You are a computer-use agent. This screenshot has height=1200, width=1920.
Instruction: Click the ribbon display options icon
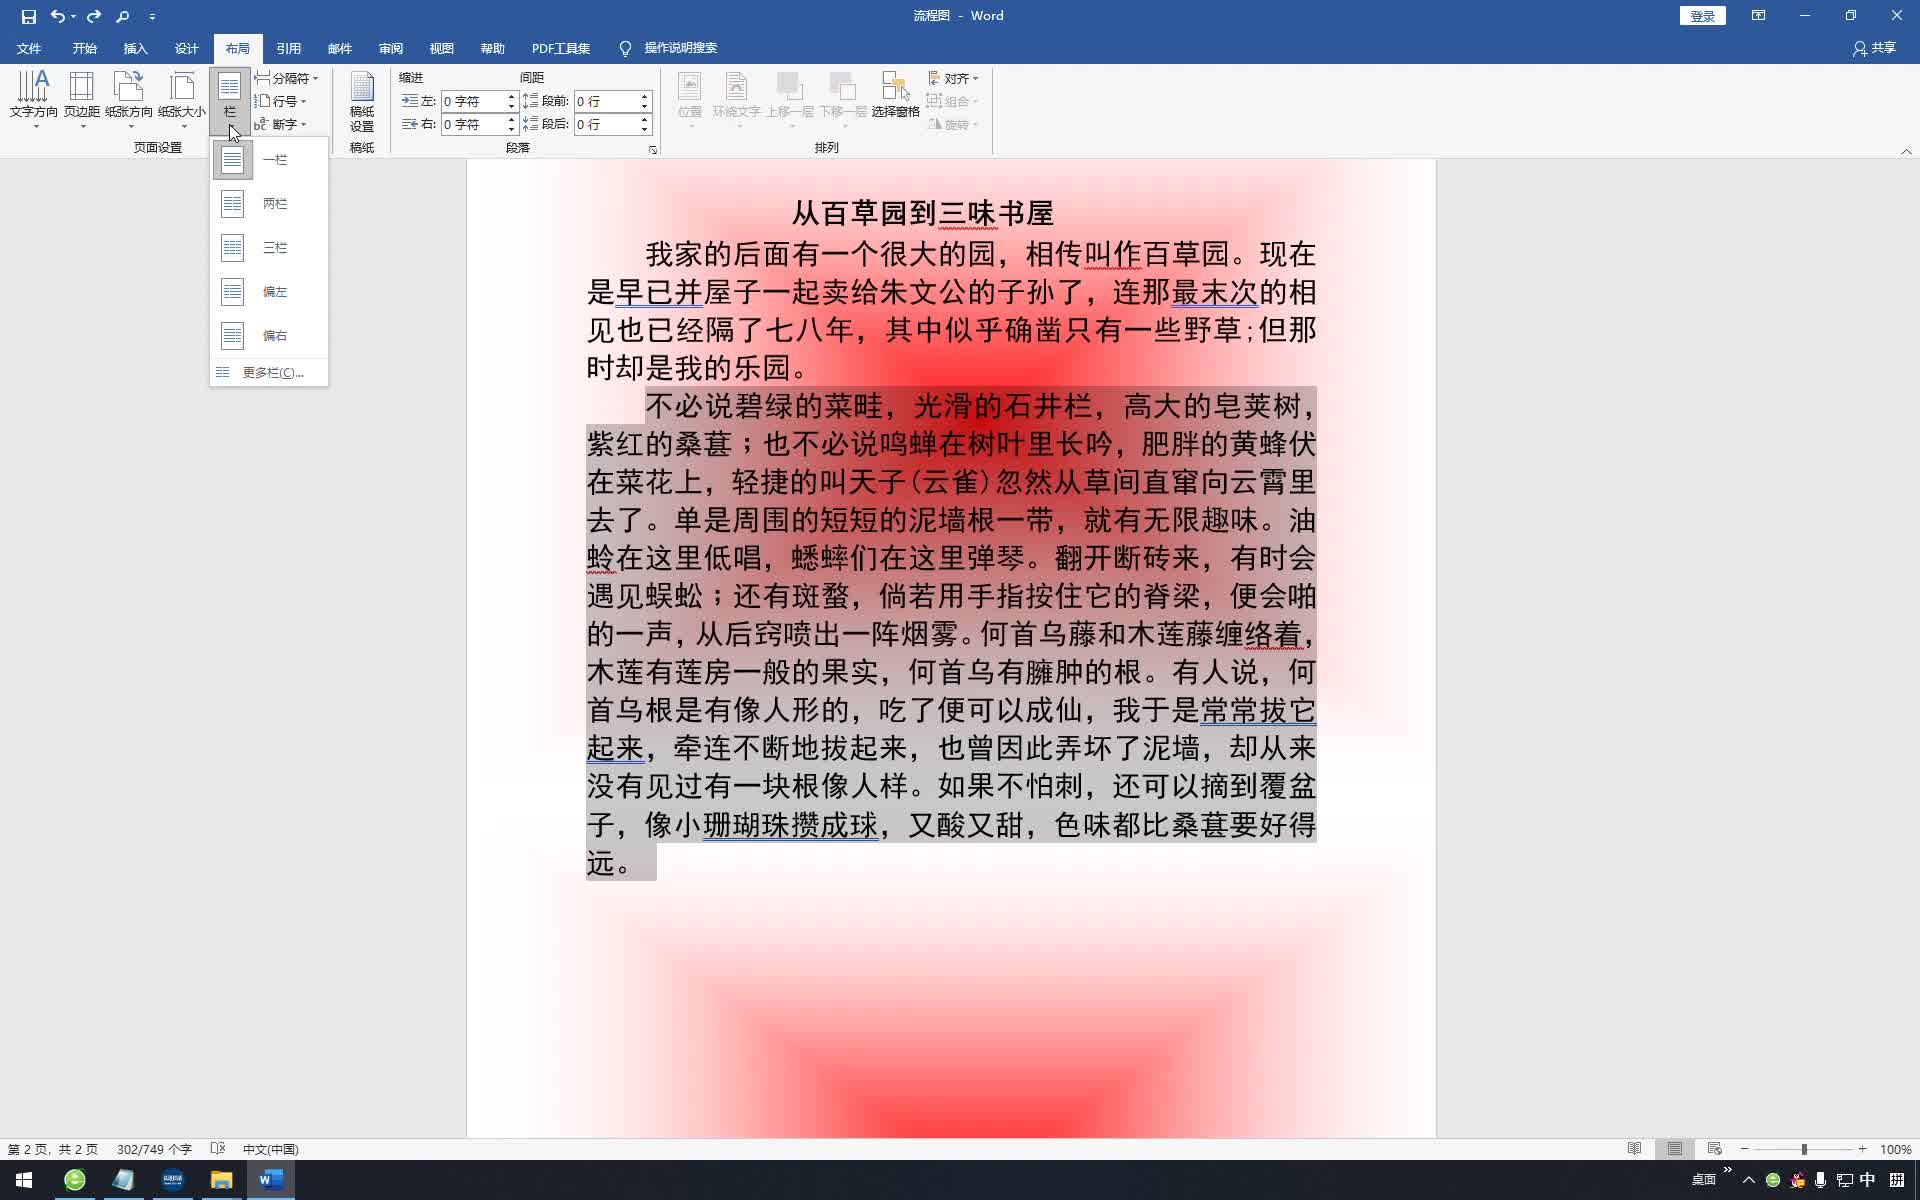click(x=1758, y=16)
